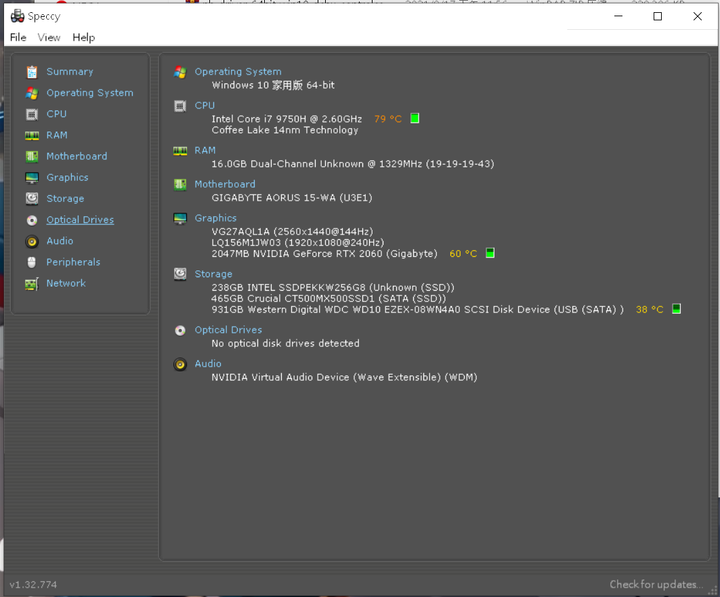Click the Audio speaker icon in summary panel
The image size is (720, 597).
[x=180, y=365]
